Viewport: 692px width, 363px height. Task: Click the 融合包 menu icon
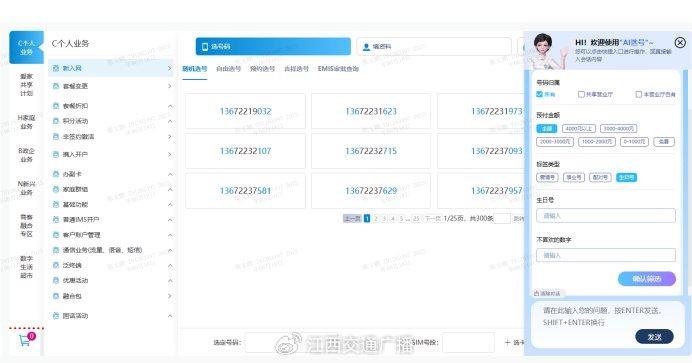pos(56,296)
